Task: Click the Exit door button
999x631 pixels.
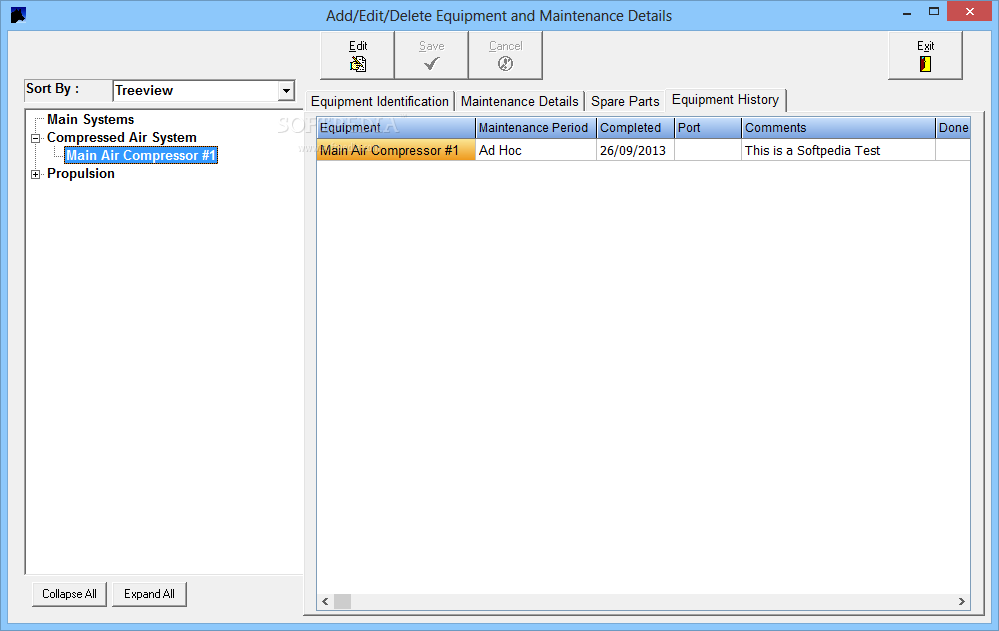Action: click(x=925, y=55)
